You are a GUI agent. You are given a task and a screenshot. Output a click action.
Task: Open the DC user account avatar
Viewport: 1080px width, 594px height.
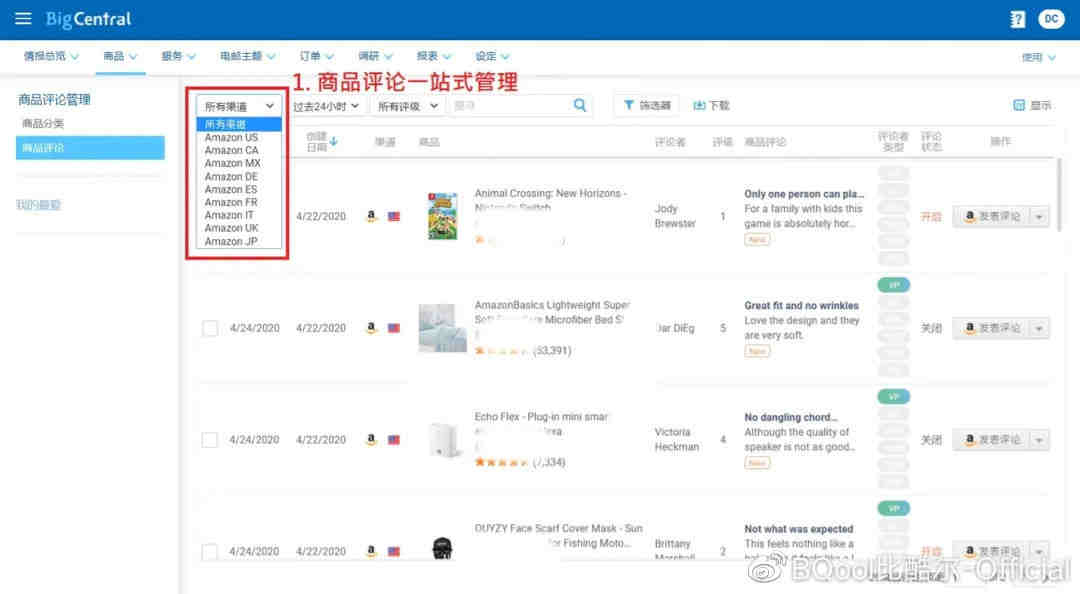tap(1051, 19)
